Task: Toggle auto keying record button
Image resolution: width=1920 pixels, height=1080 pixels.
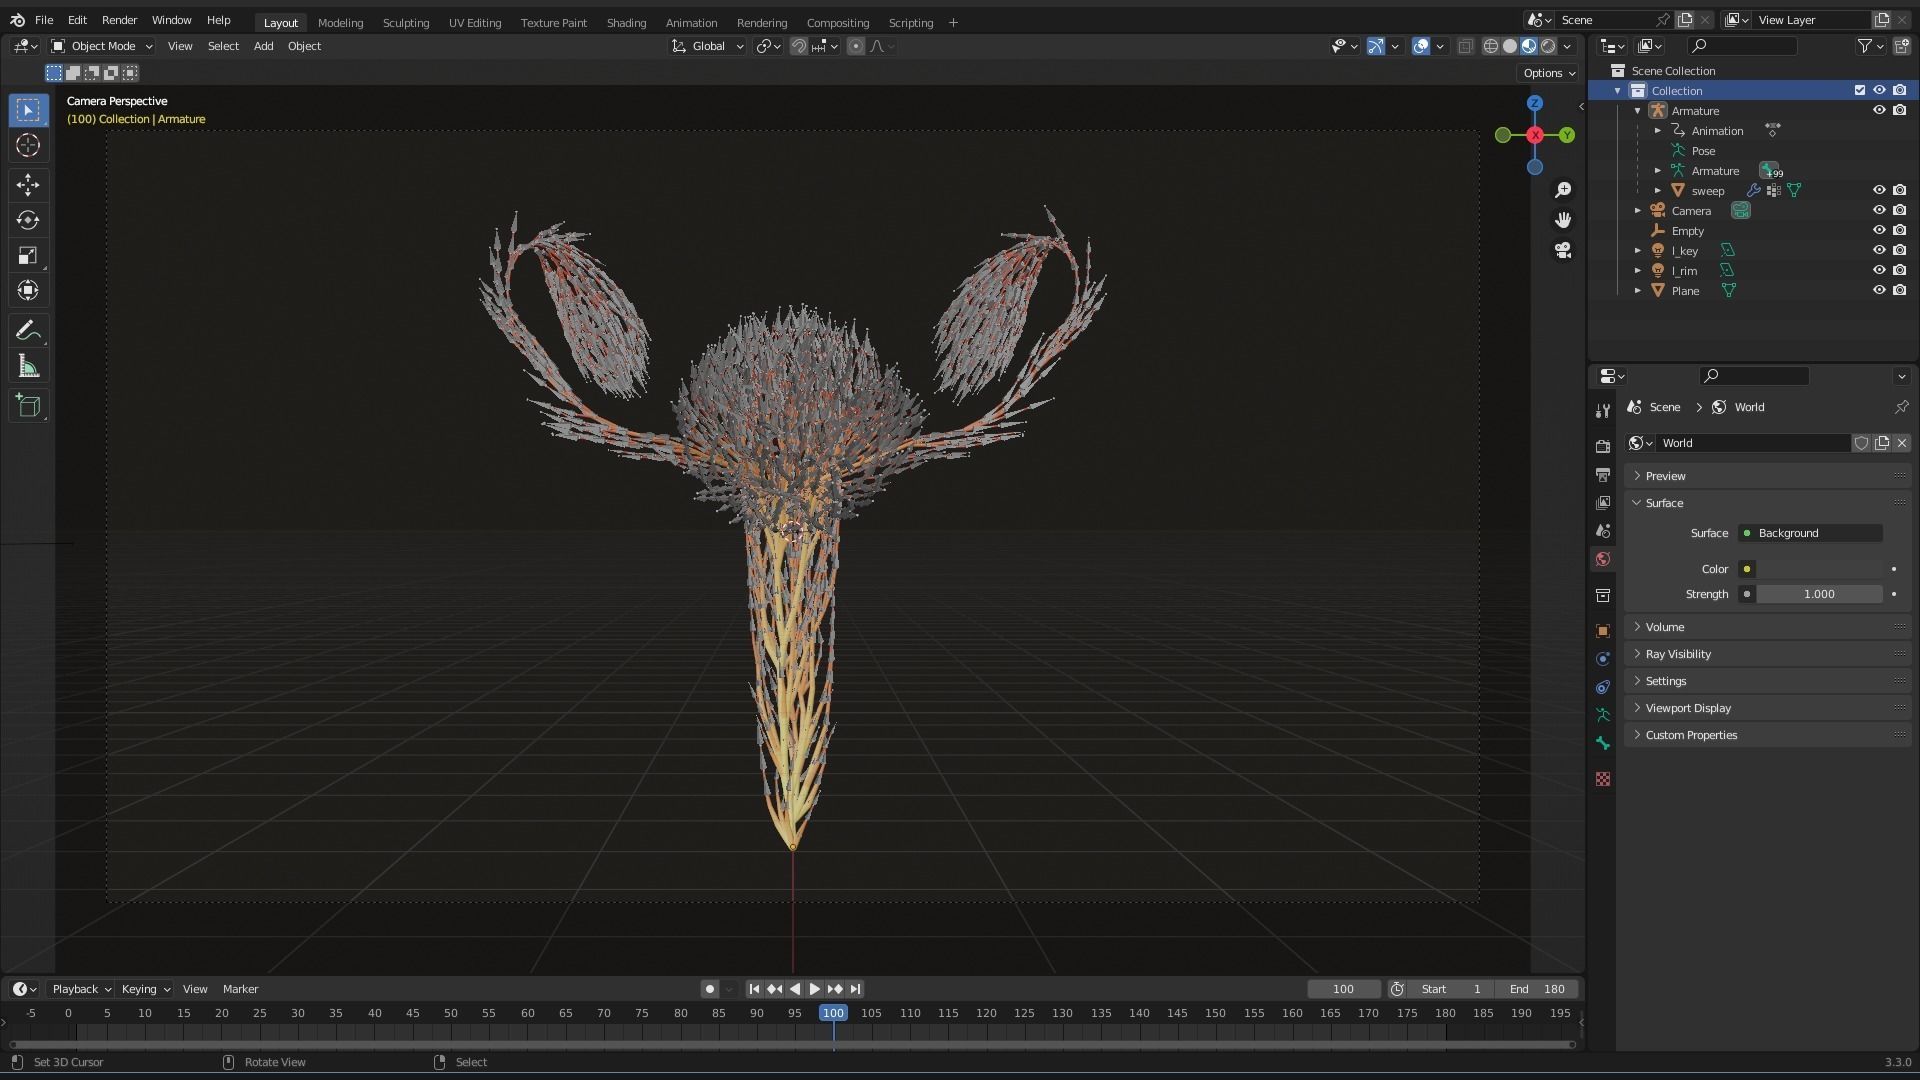Action: pos(709,989)
